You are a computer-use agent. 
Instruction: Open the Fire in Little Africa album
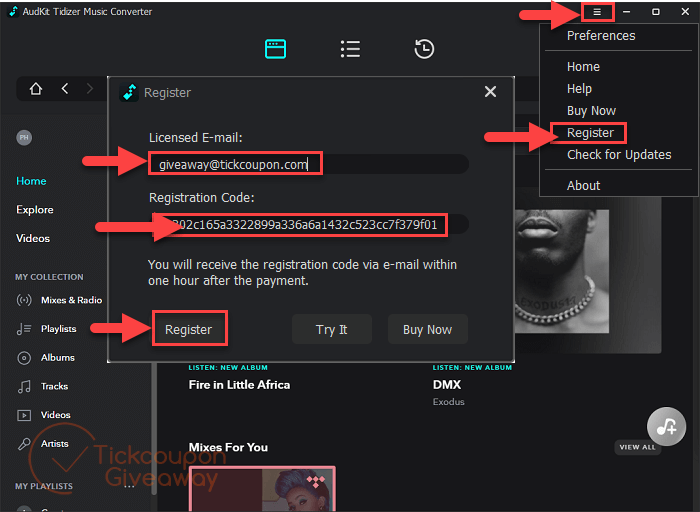239,385
